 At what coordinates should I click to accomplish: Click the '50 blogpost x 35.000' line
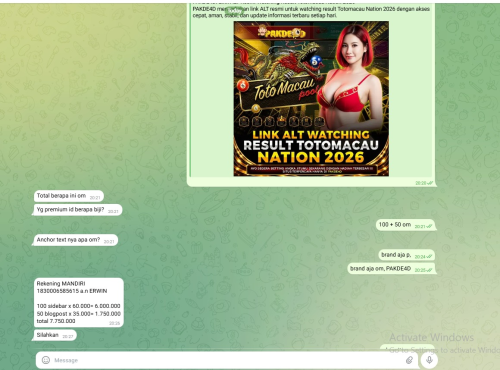tap(79, 314)
